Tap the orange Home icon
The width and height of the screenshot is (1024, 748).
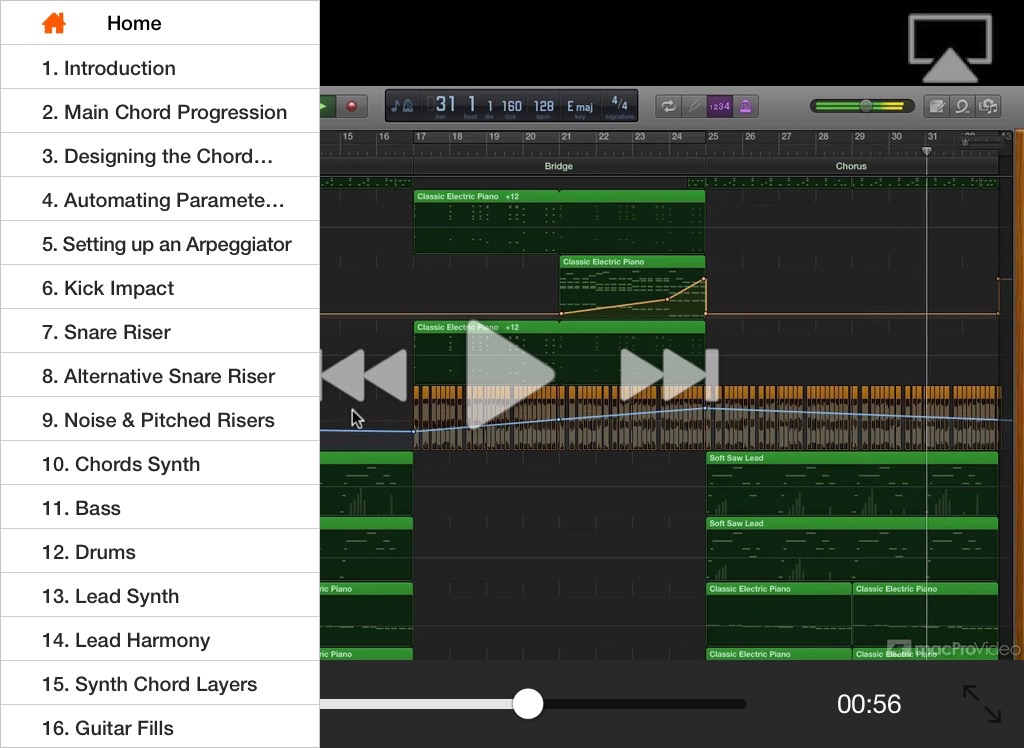(x=54, y=23)
